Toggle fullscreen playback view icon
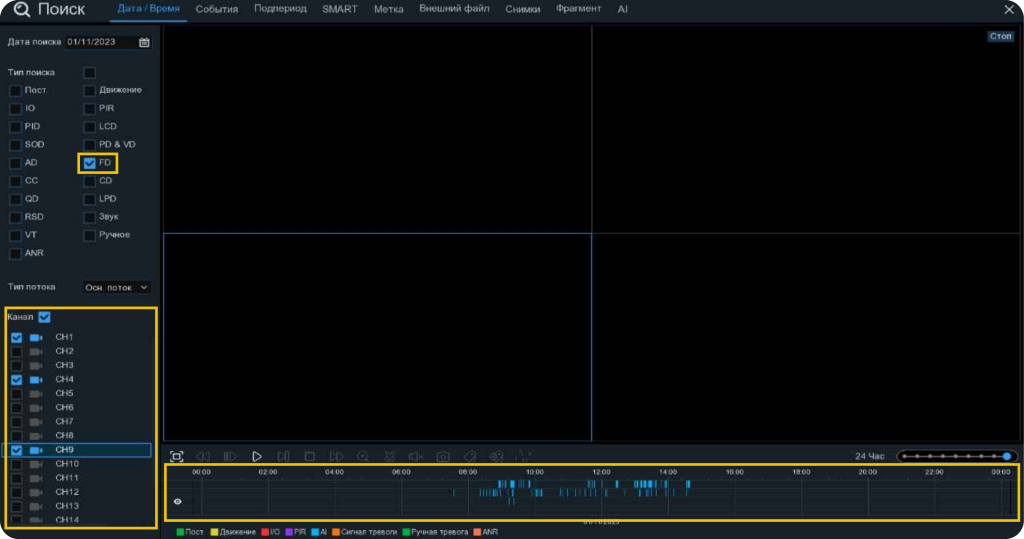This screenshot has height=539, width=1024. 176,456
